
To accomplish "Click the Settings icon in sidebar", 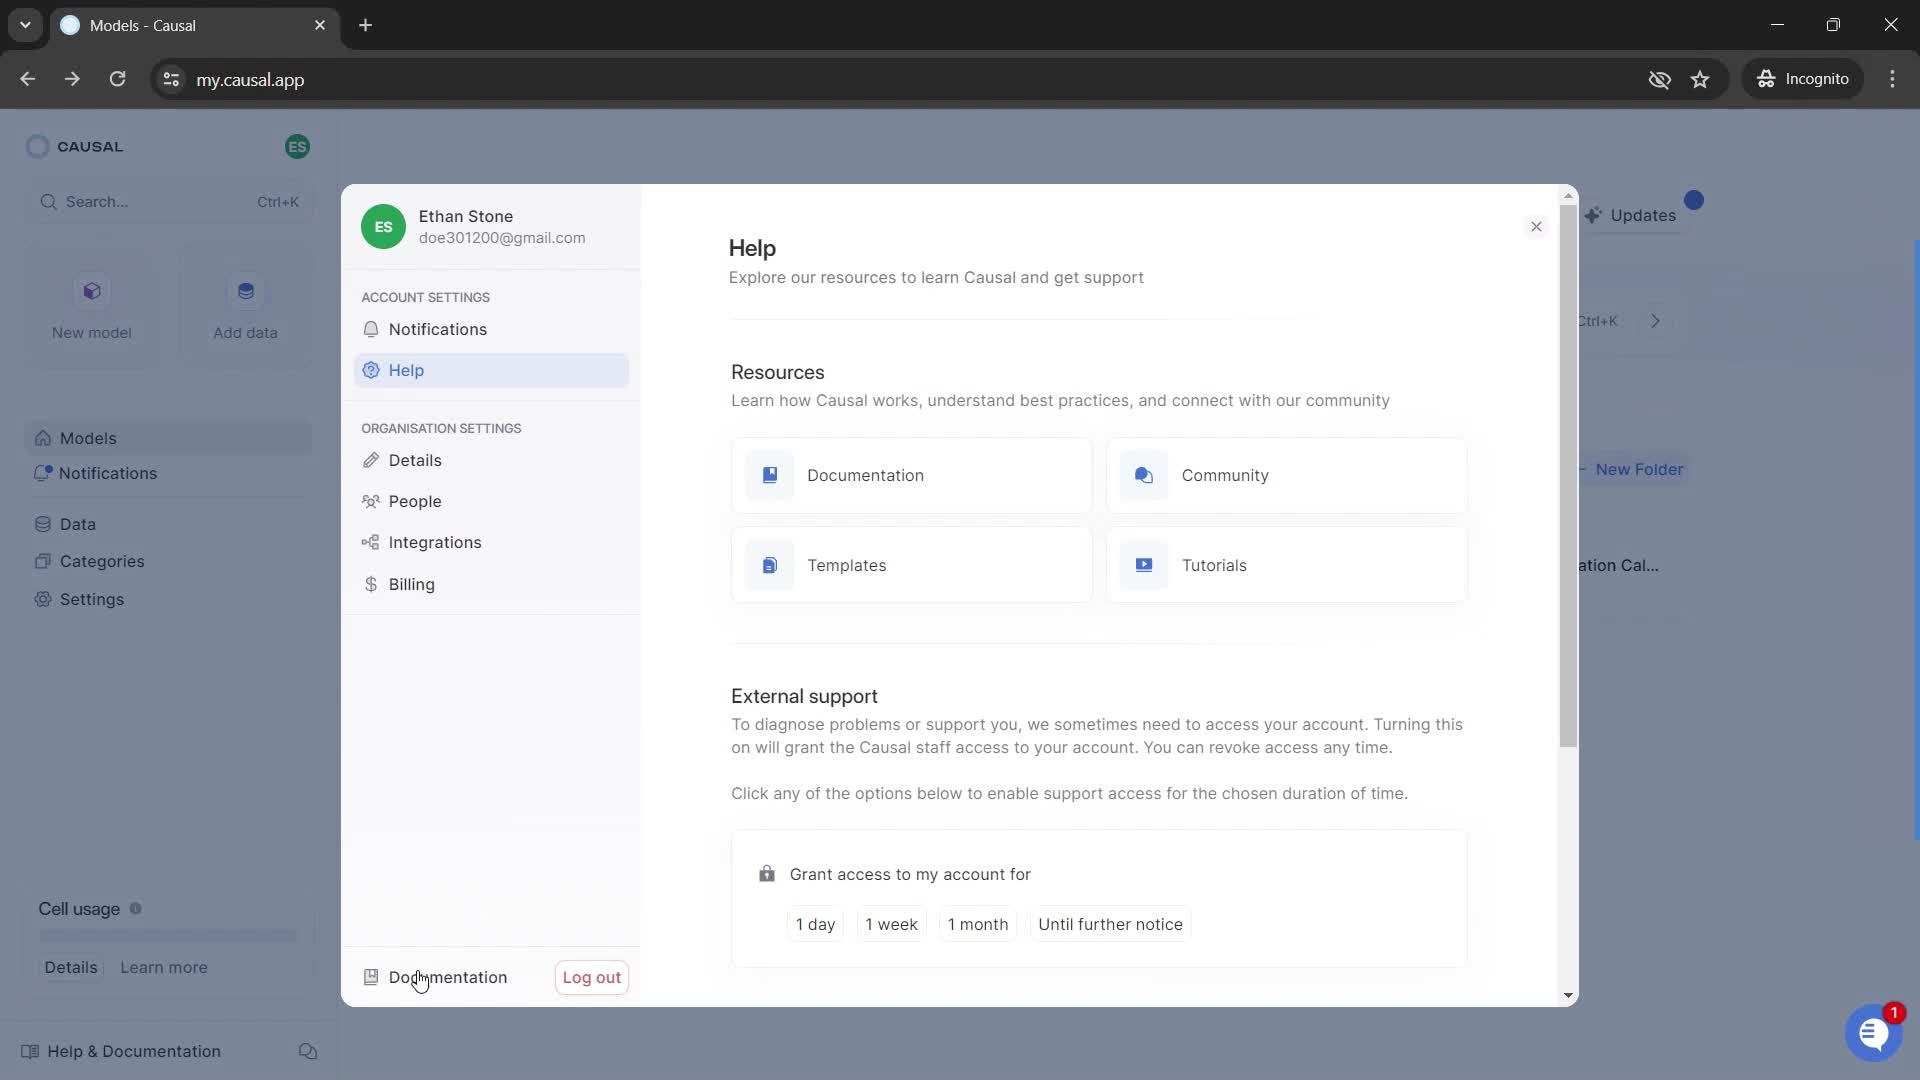I will pyautogui.click(x=42, y=599).
